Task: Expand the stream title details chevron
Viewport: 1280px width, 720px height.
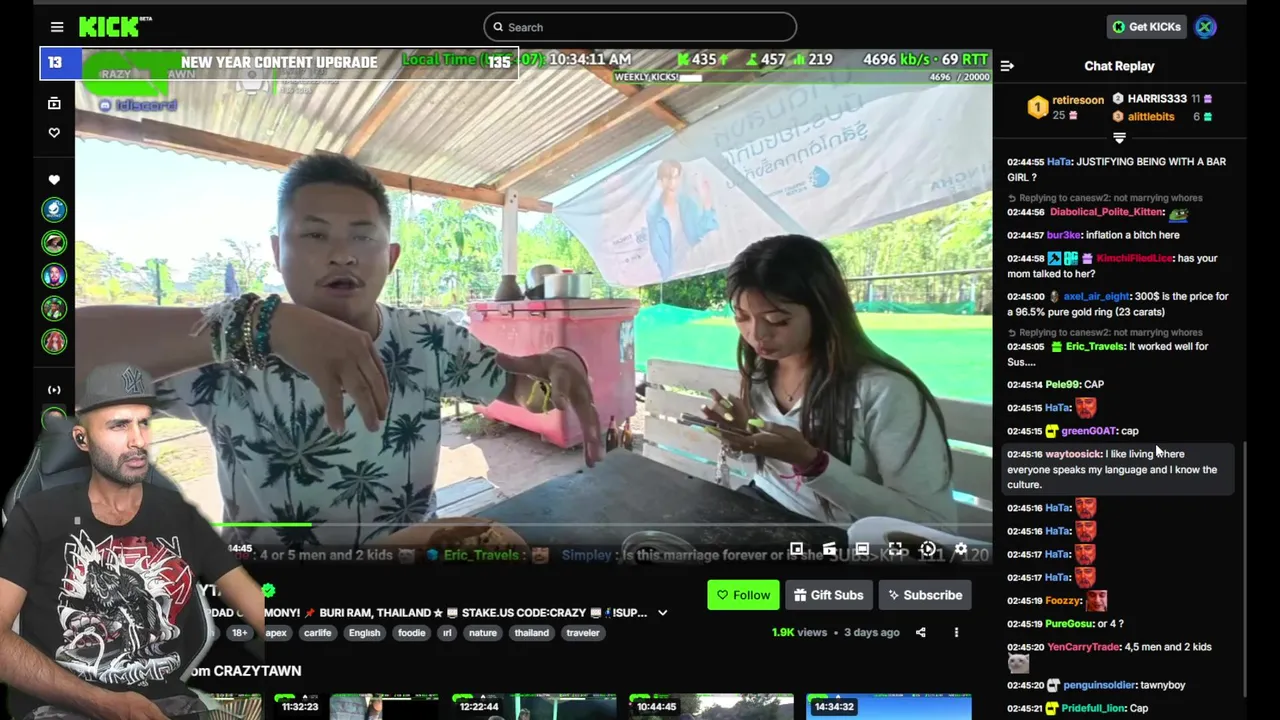Action: tap(662, 612)
